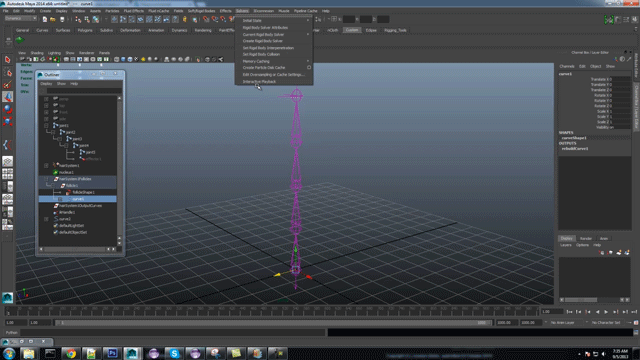The image size is (640, 360).
Task: Click the Windows Start button
Action: pyautogui.click(x=9, y=353)
